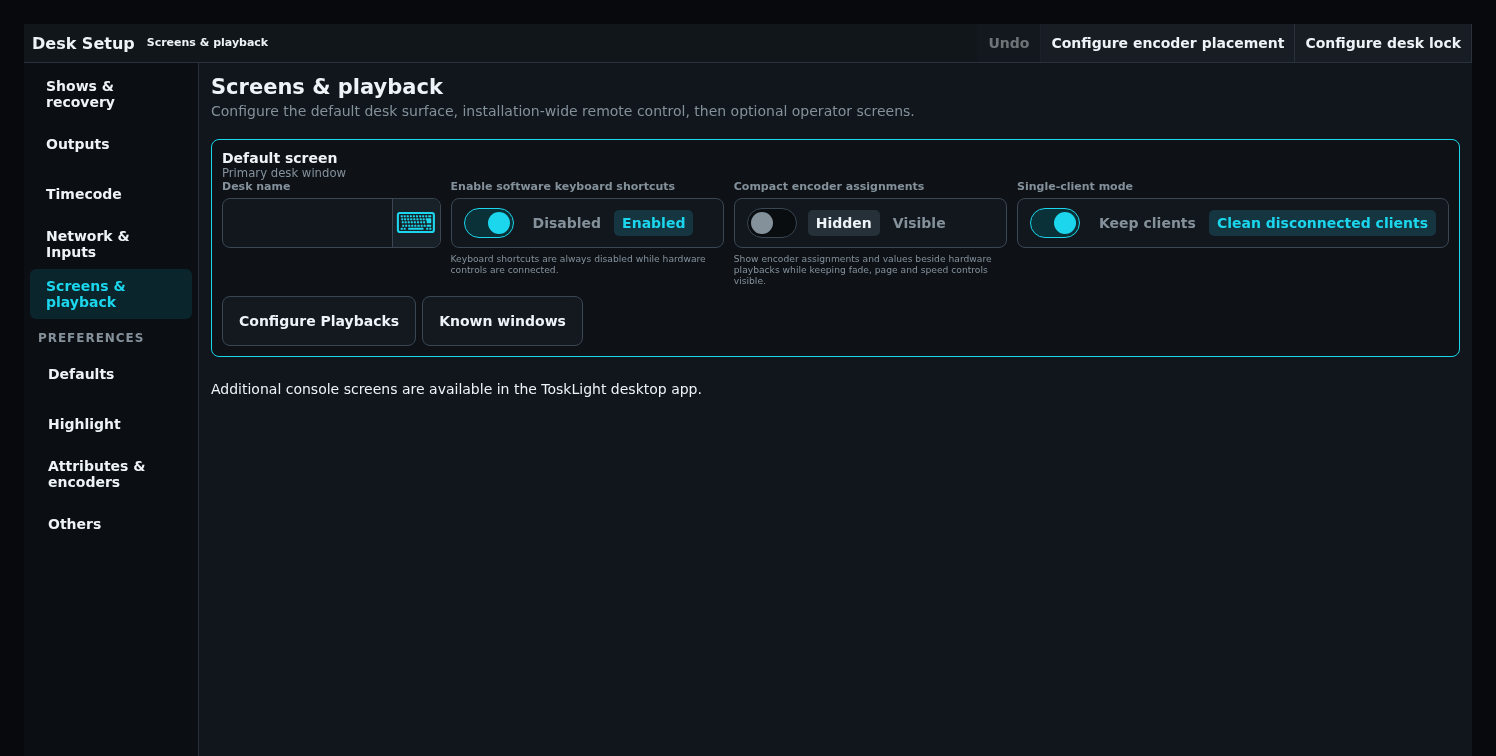
Task: Toggle the Single-client mode switch
Action: pos(1055,223)
